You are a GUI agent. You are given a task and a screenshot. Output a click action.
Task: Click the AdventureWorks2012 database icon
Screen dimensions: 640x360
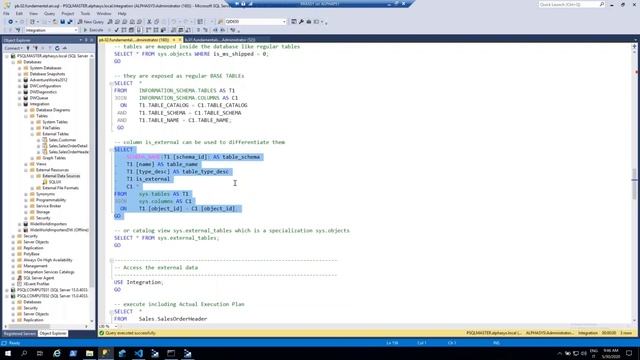26,80
